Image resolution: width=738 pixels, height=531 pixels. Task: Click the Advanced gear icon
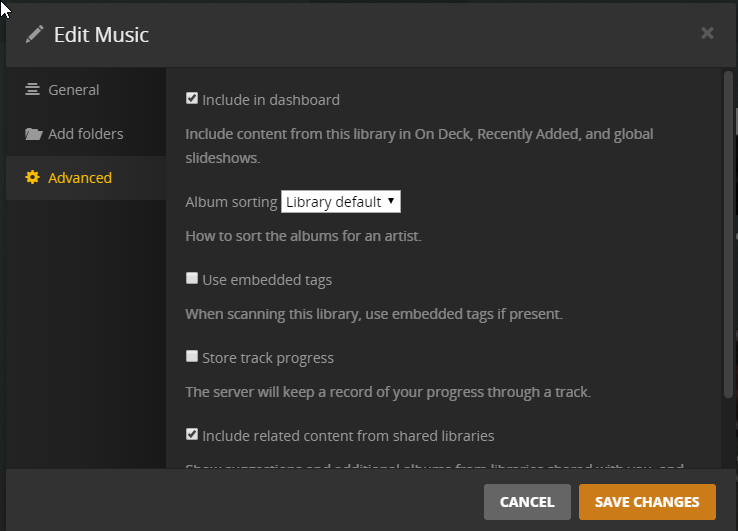33,178
